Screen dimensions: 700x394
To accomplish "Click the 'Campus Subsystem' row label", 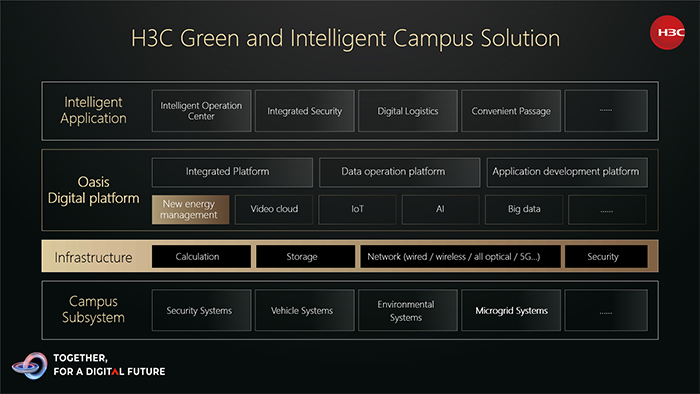I will (93, 309).
